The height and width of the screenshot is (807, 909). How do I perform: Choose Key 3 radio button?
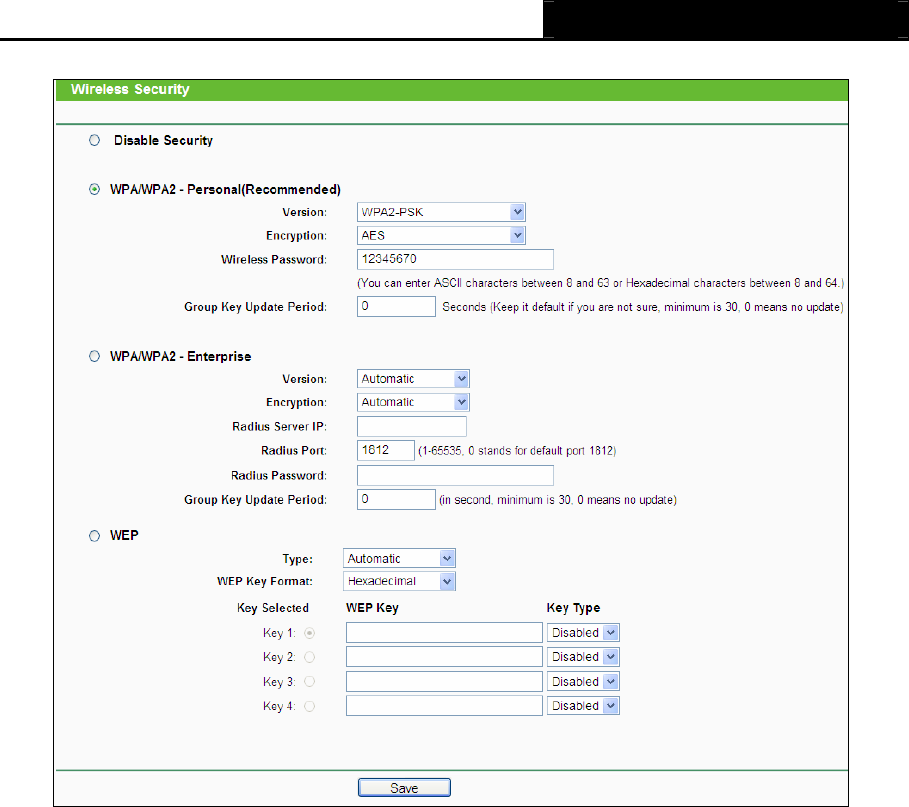[310, 682]
